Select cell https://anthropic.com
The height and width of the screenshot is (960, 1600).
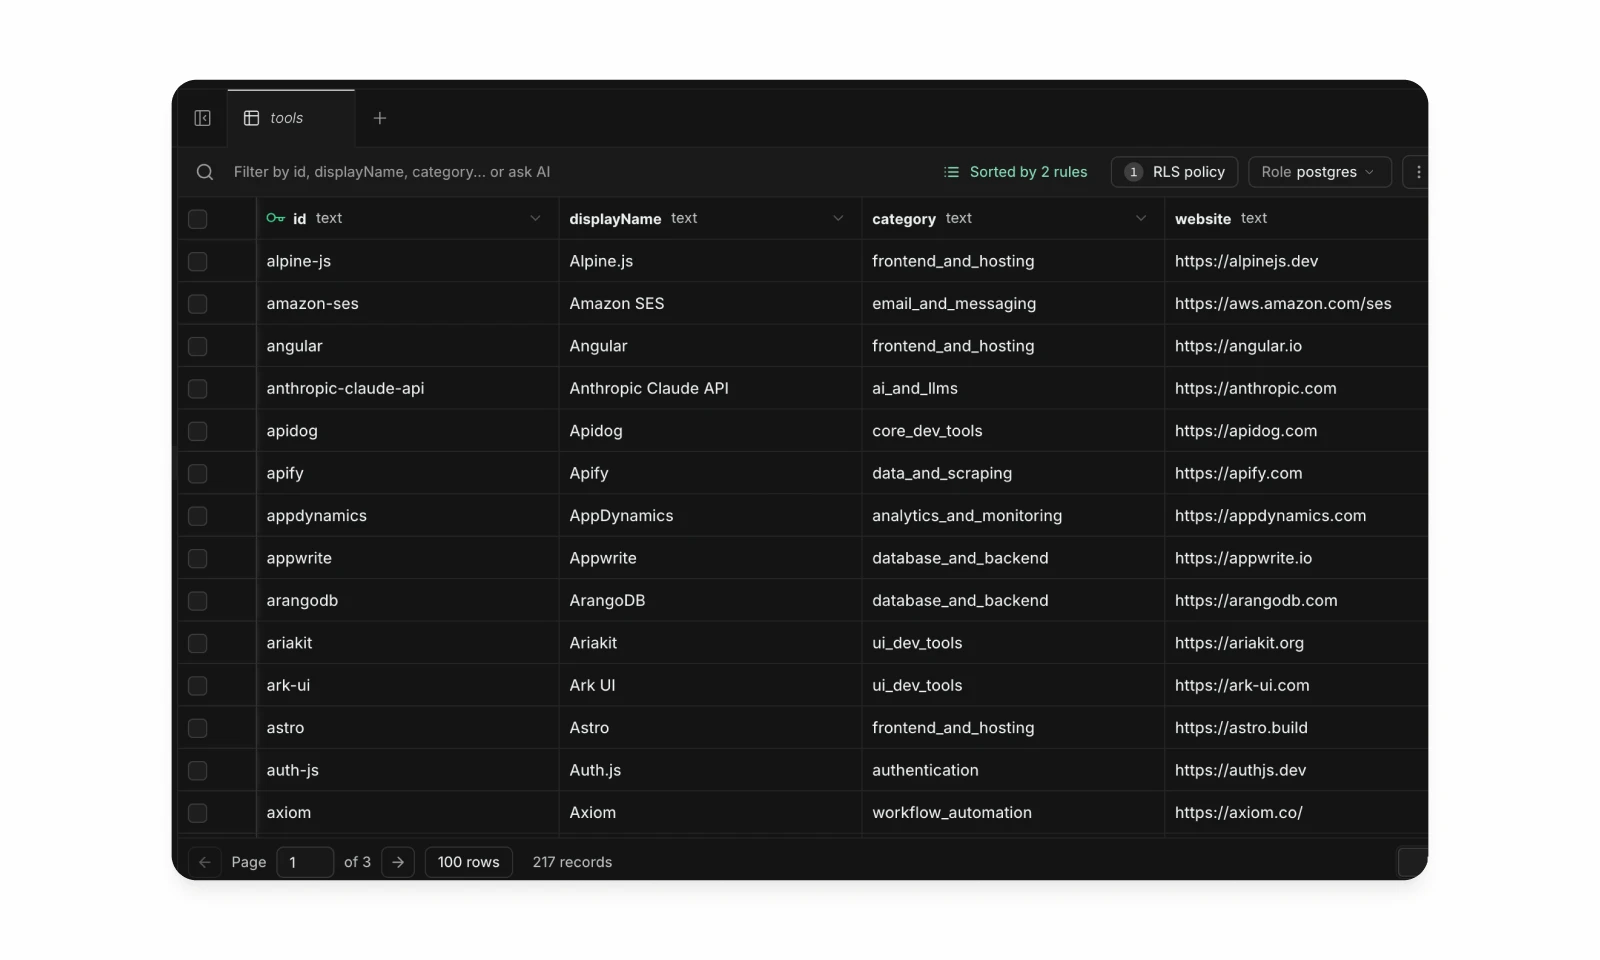(x=1296, y=388)
